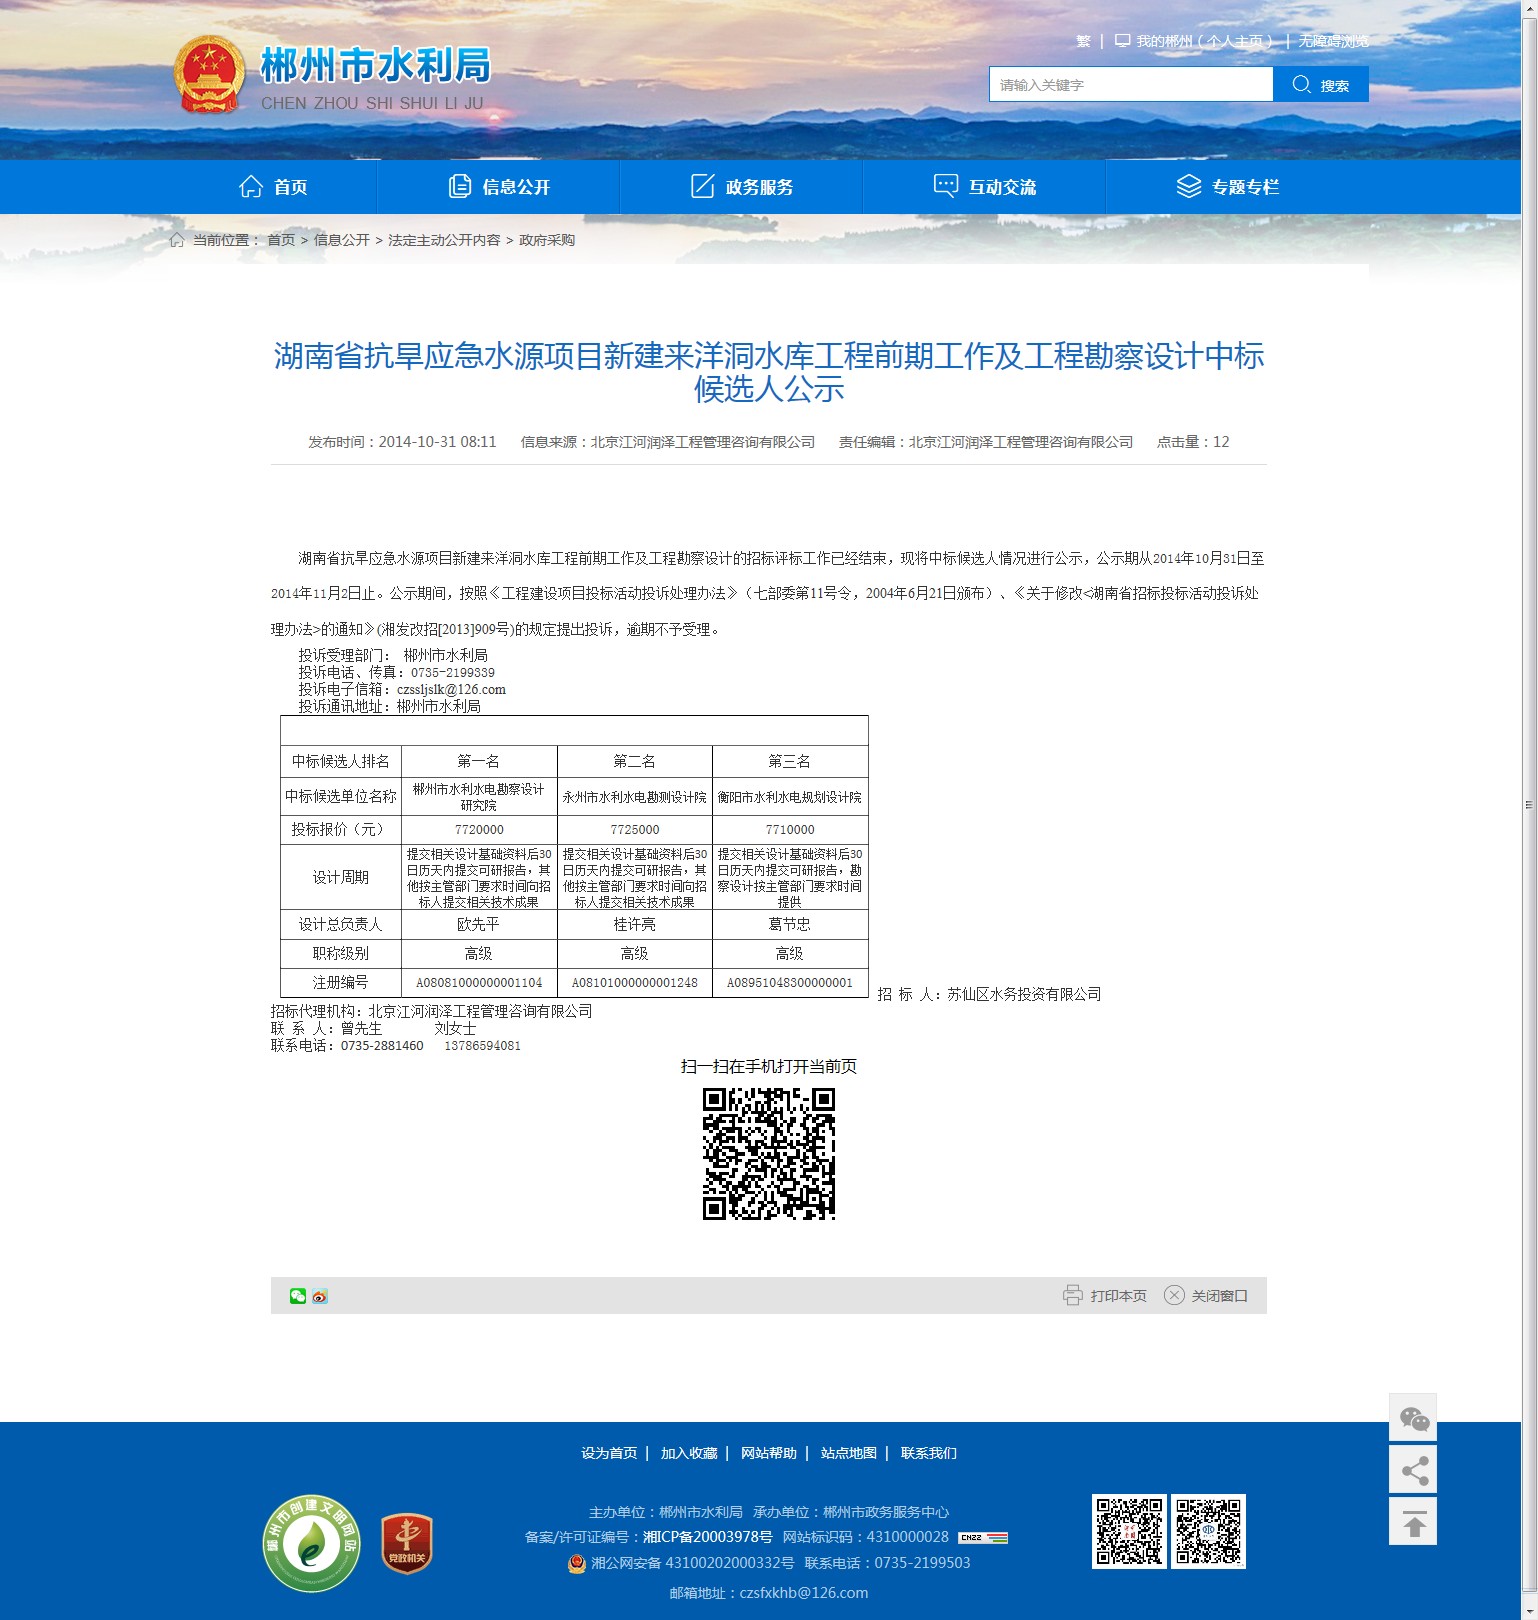Click the 网站帮助 footer link
Screen dimensions: 1538x1620
click(768, 1453)
